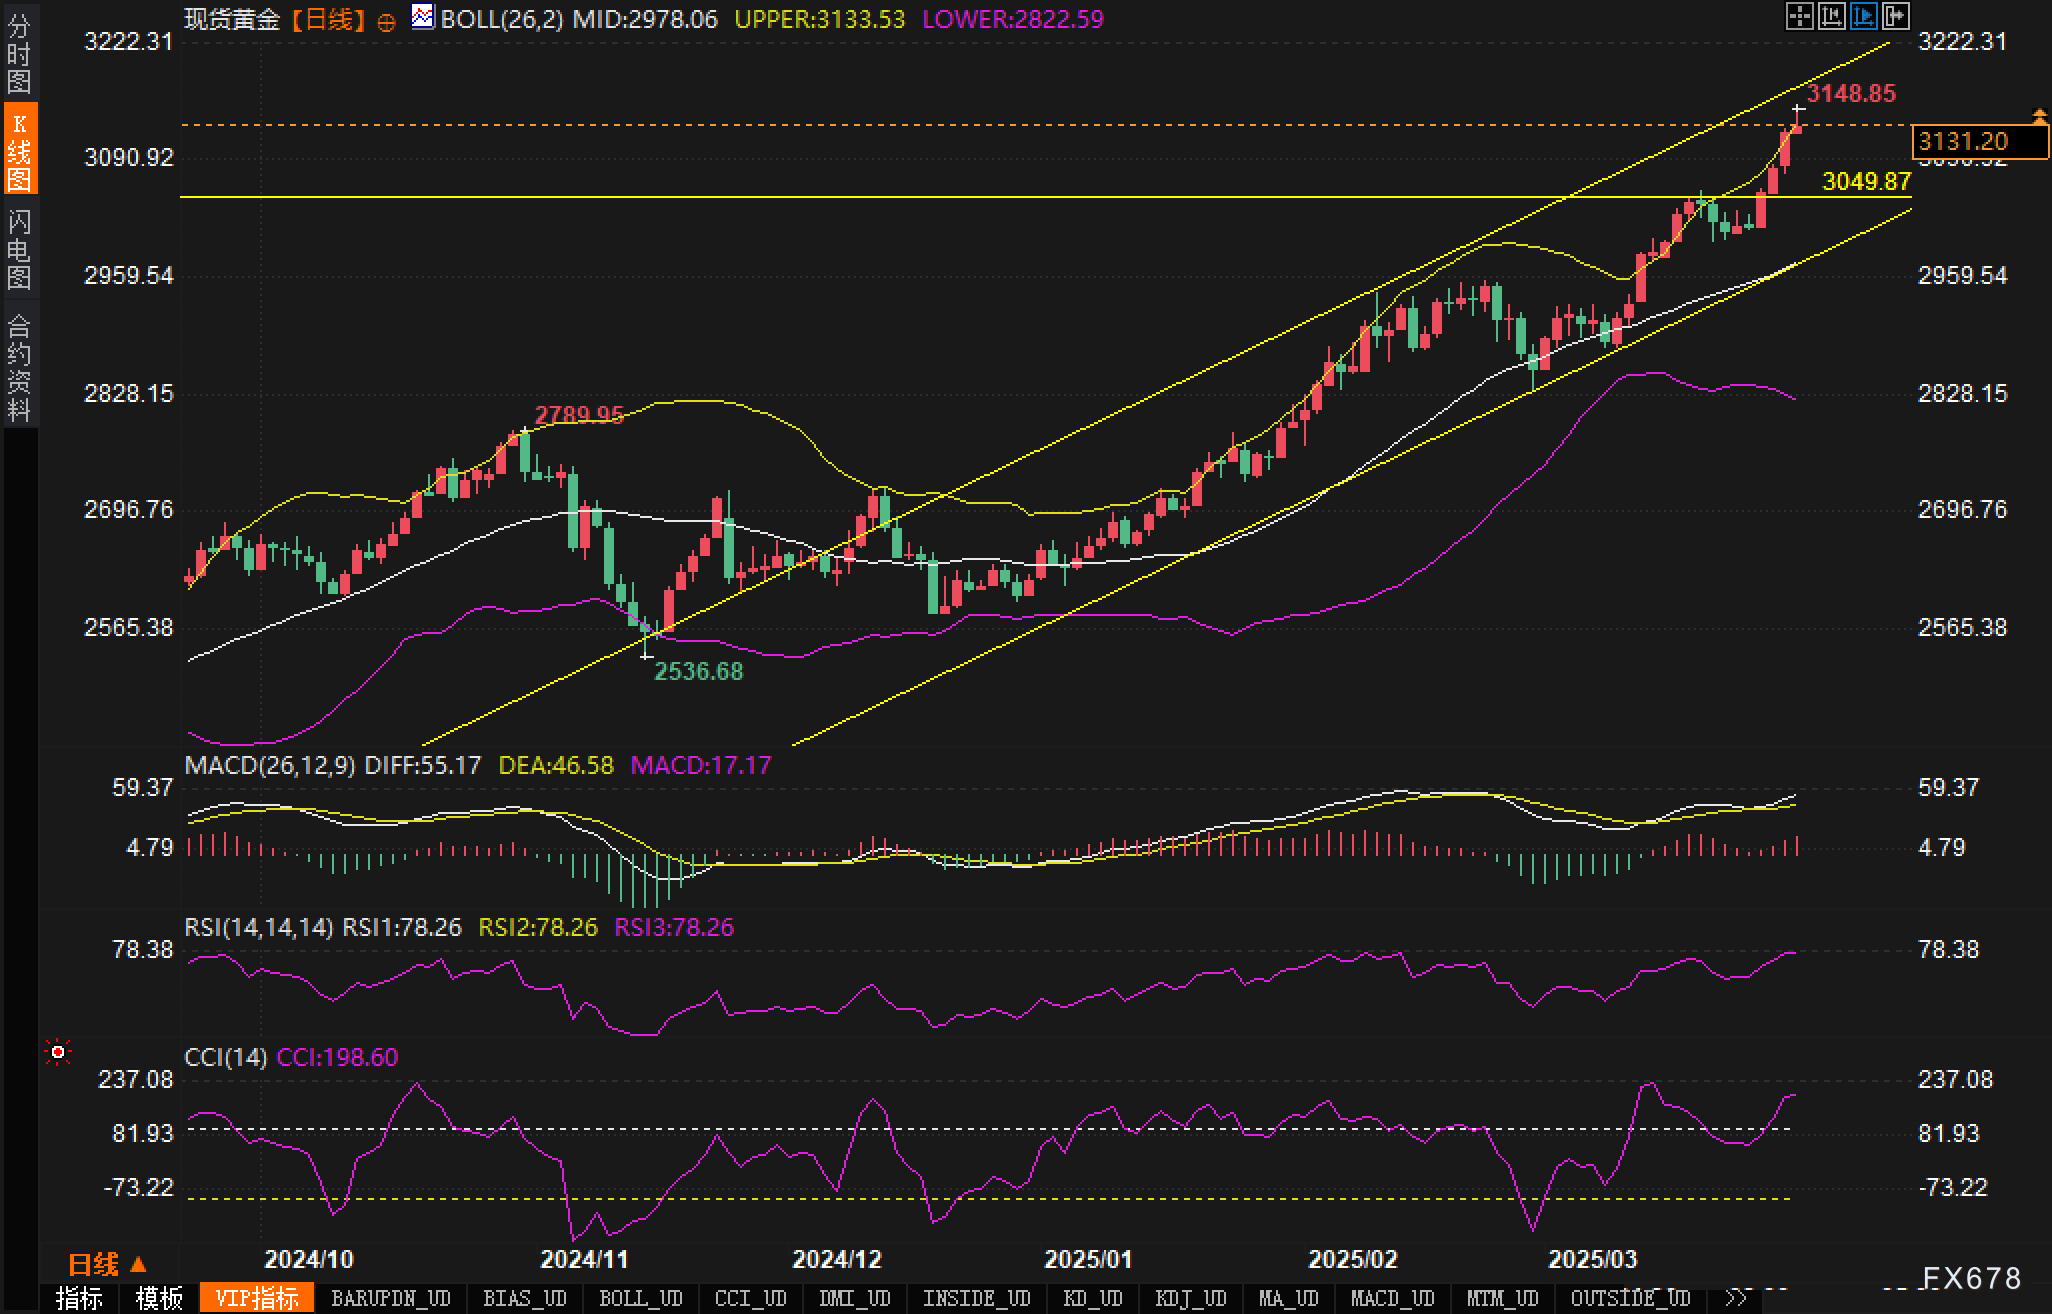Open the 闪电图 sidebar view
This screenshot has height=1314, width=2052.
click(x=19, y=249)
